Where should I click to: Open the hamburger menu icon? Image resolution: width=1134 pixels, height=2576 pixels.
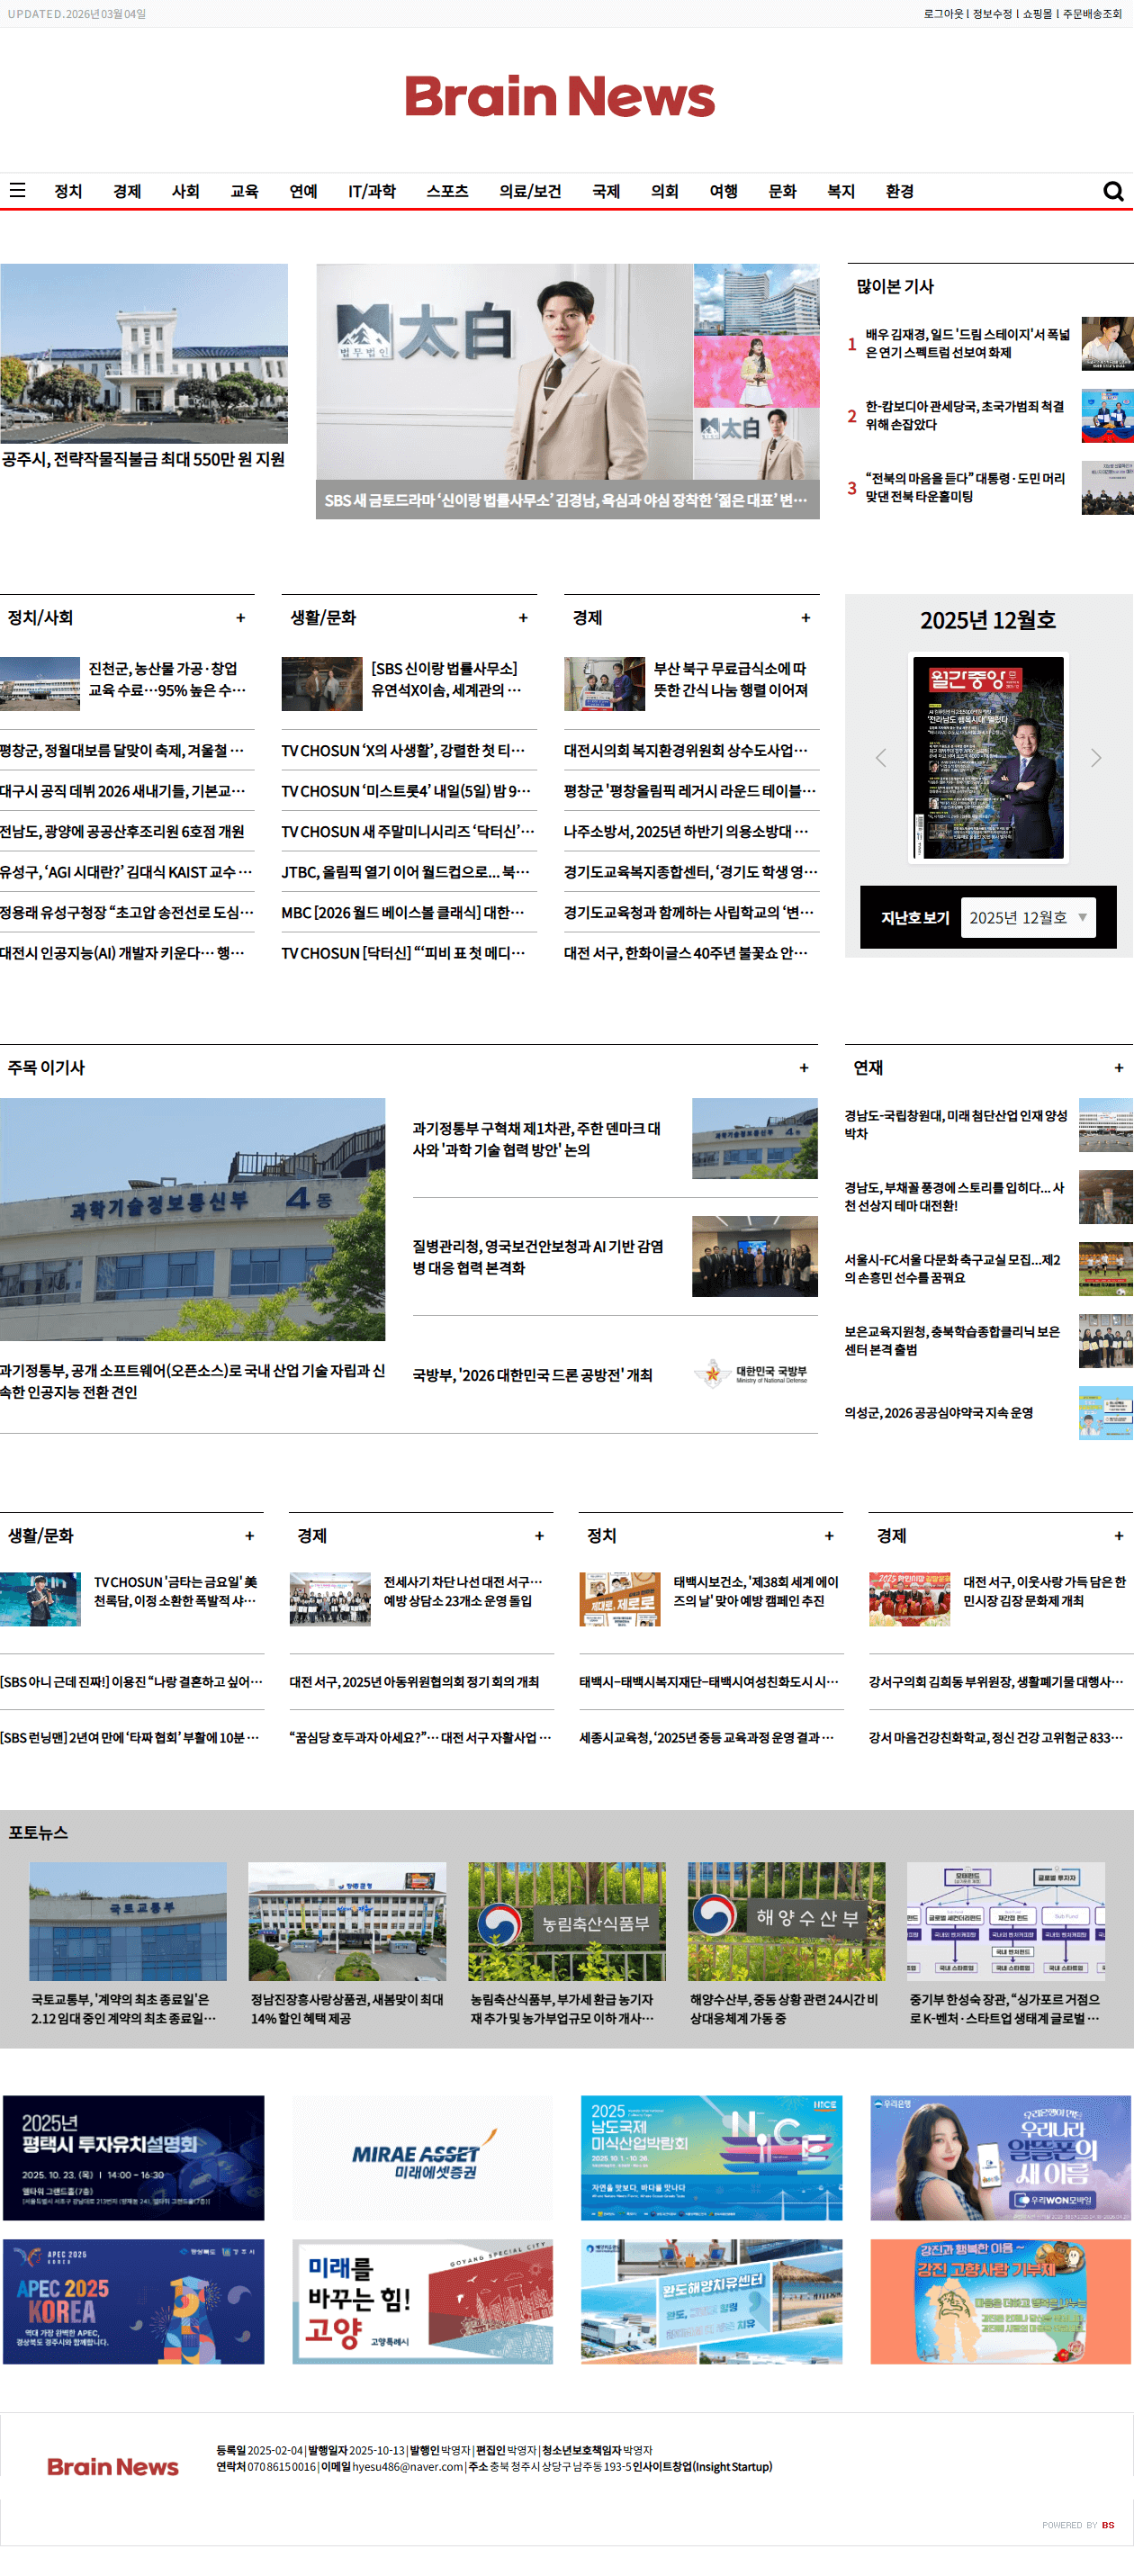click(x=17, y=190)
